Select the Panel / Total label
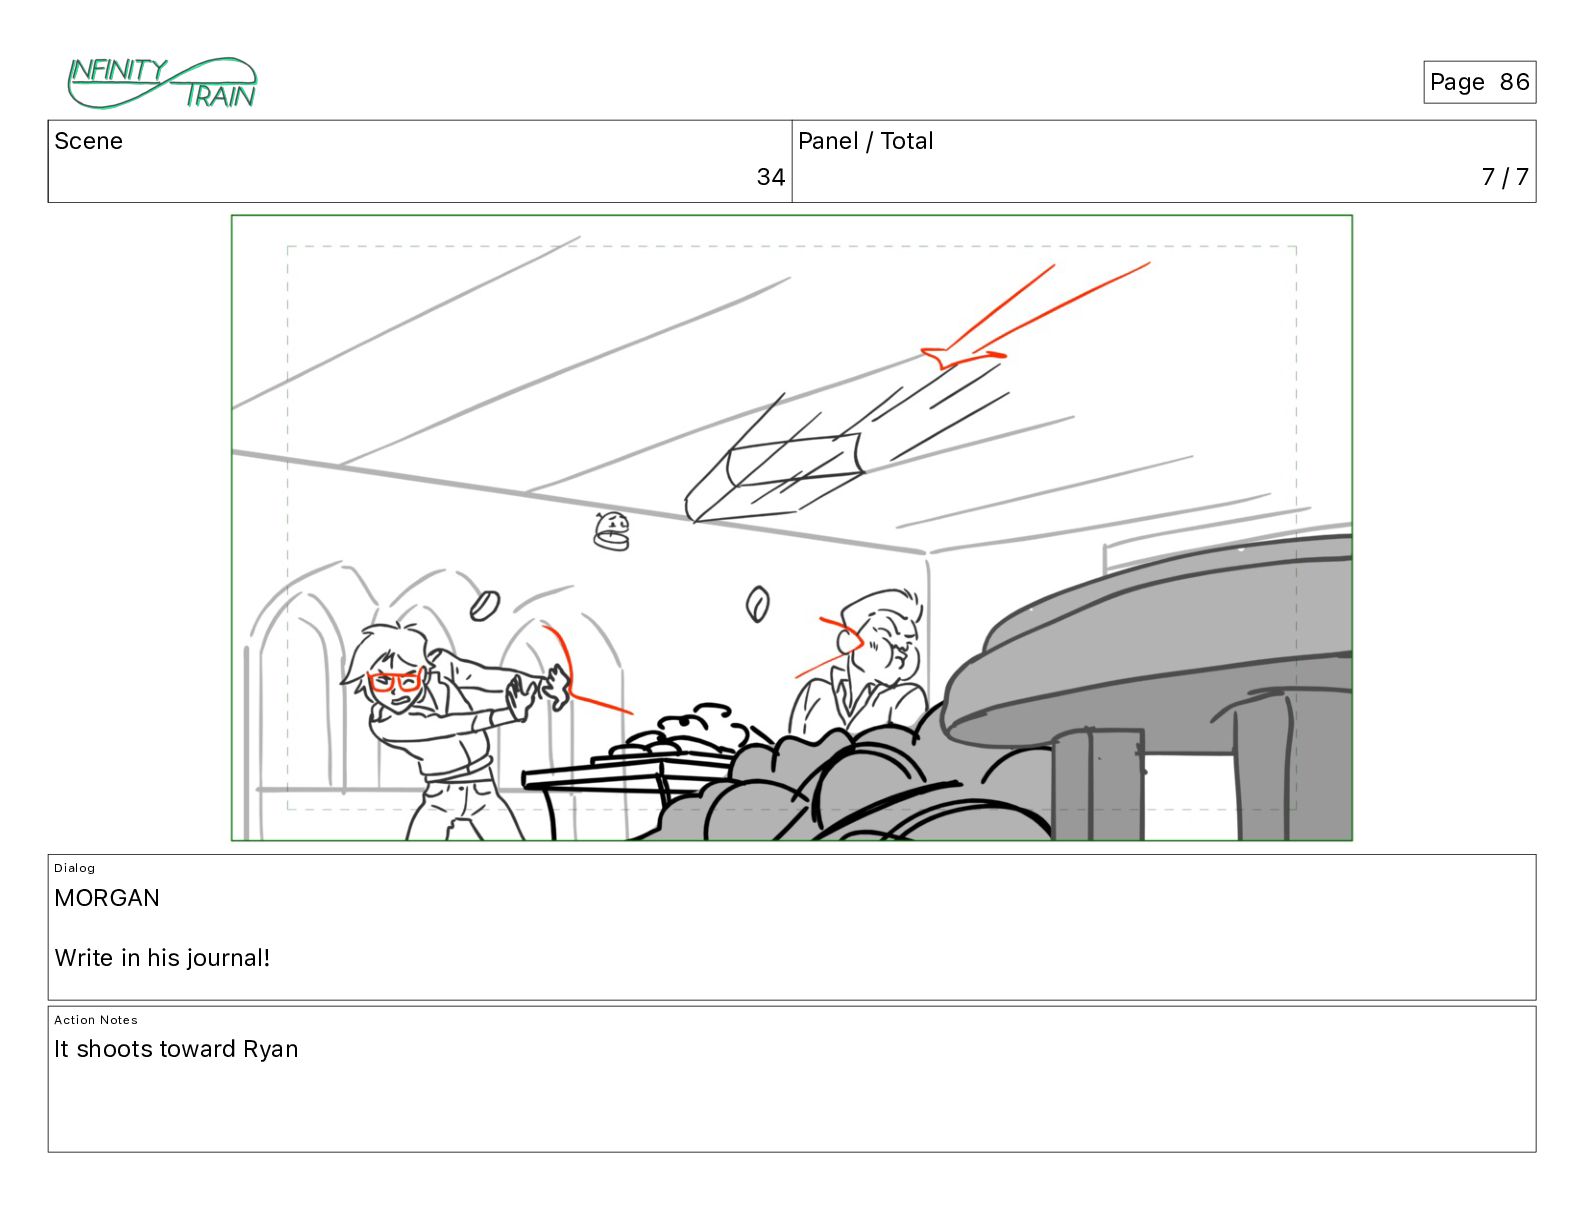Viewport: 1584px width, 1224px height. click(x=865, y=141)
